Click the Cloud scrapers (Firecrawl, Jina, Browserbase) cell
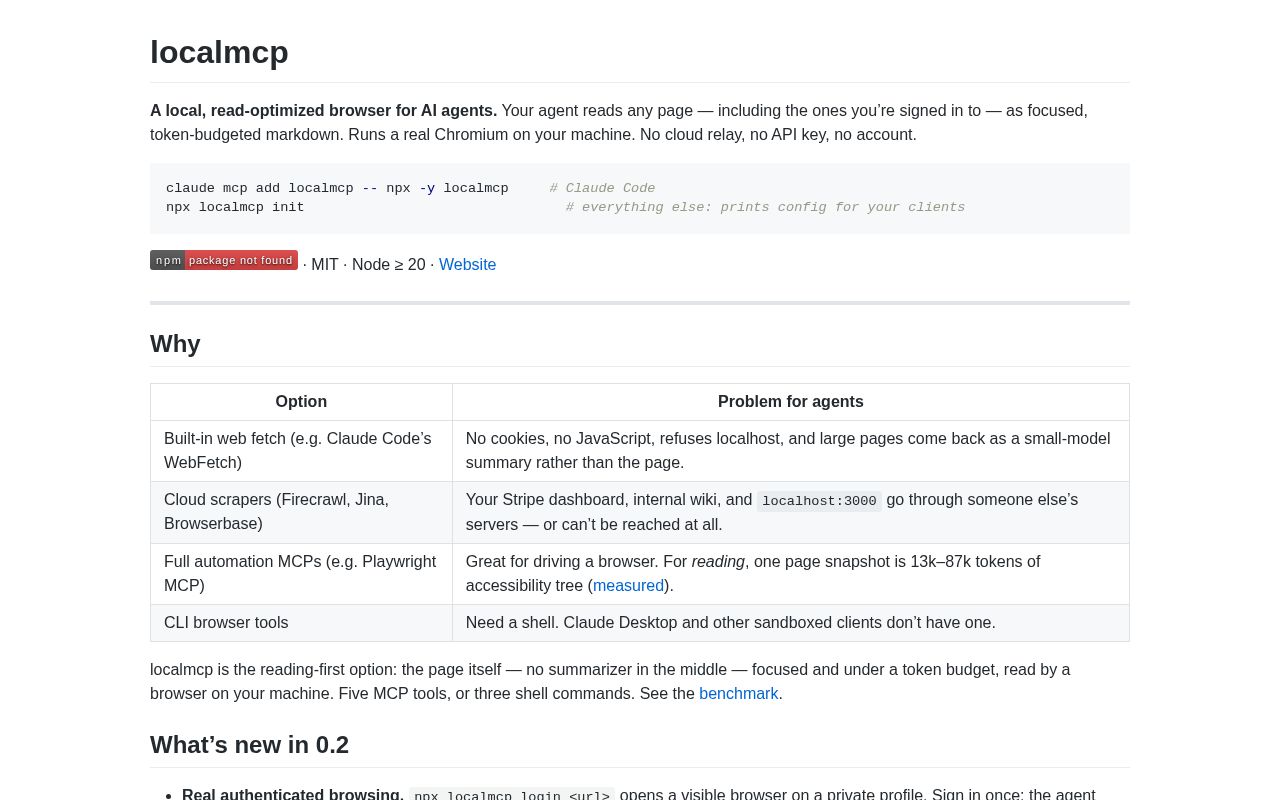The width and height of the screenshot is (1280, 800). (301, 512)
